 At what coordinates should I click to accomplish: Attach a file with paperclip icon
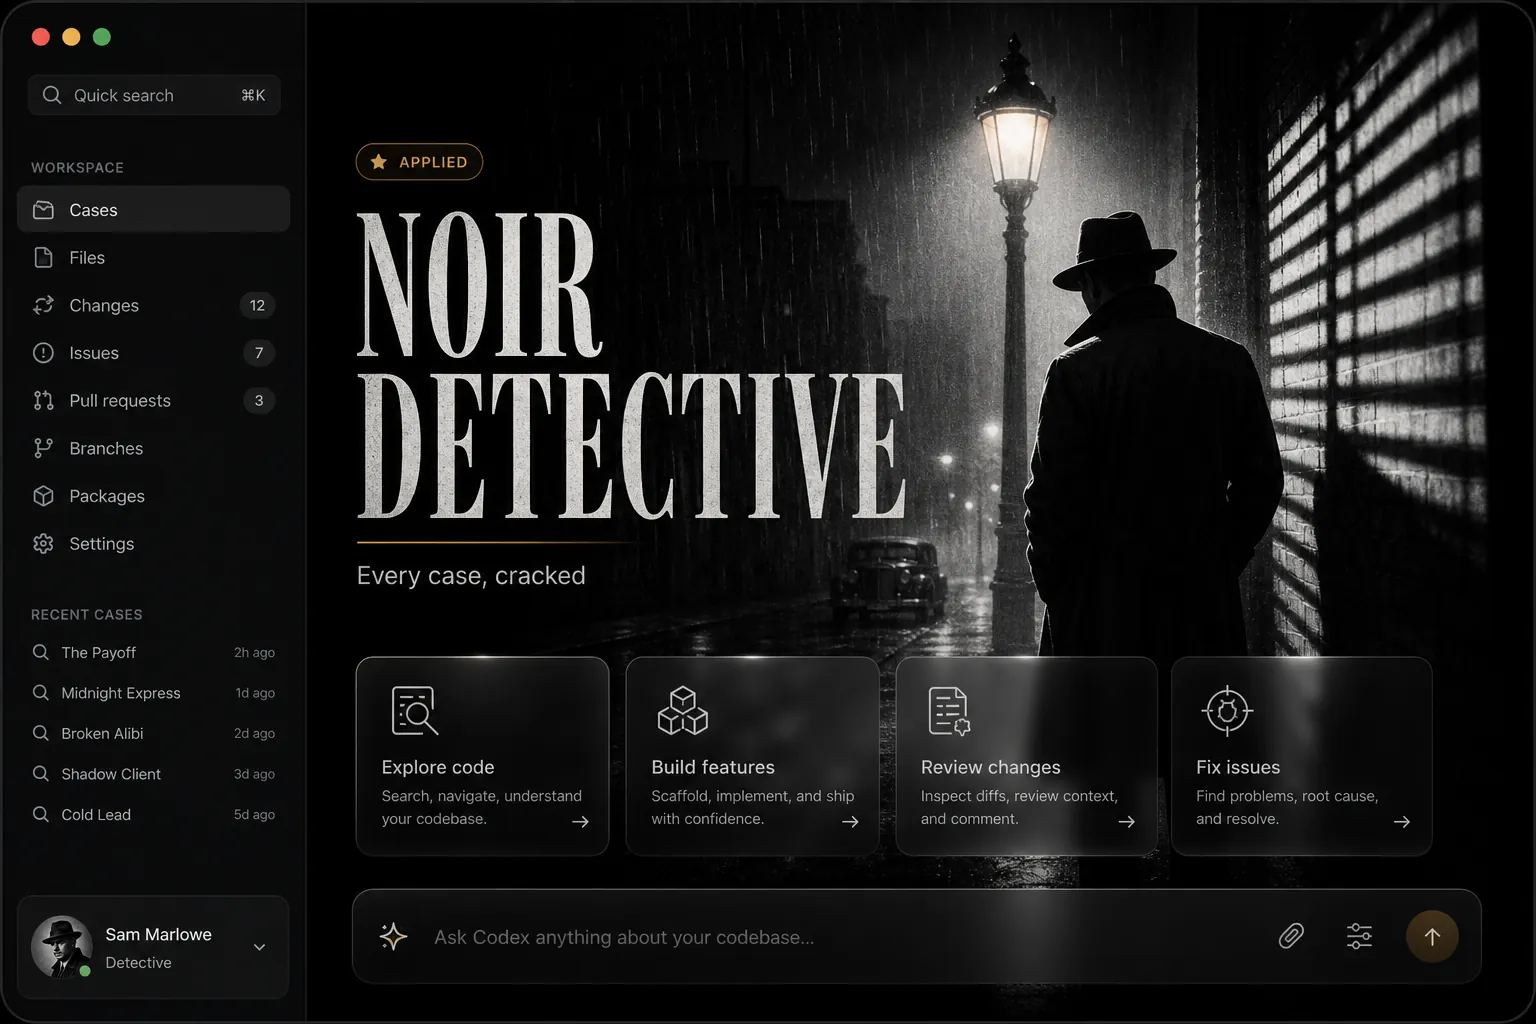coord(1291,936)
